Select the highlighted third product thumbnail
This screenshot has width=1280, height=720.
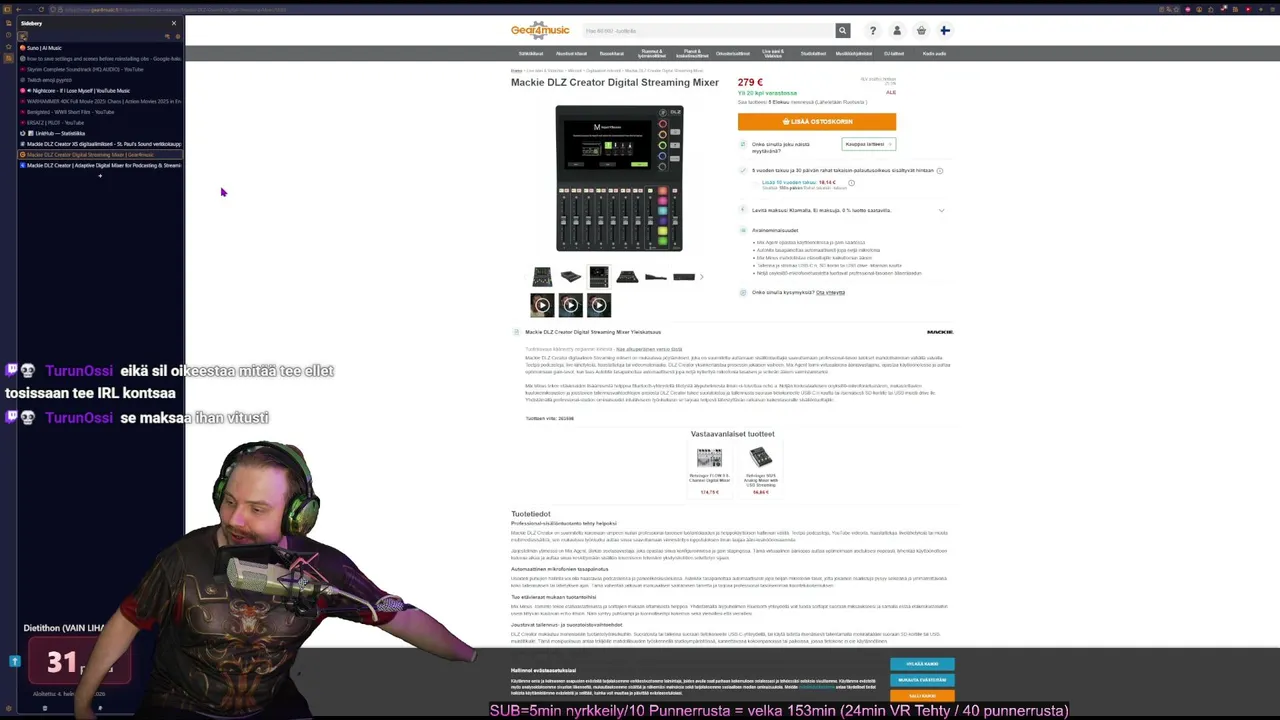(x=598, y=277)
